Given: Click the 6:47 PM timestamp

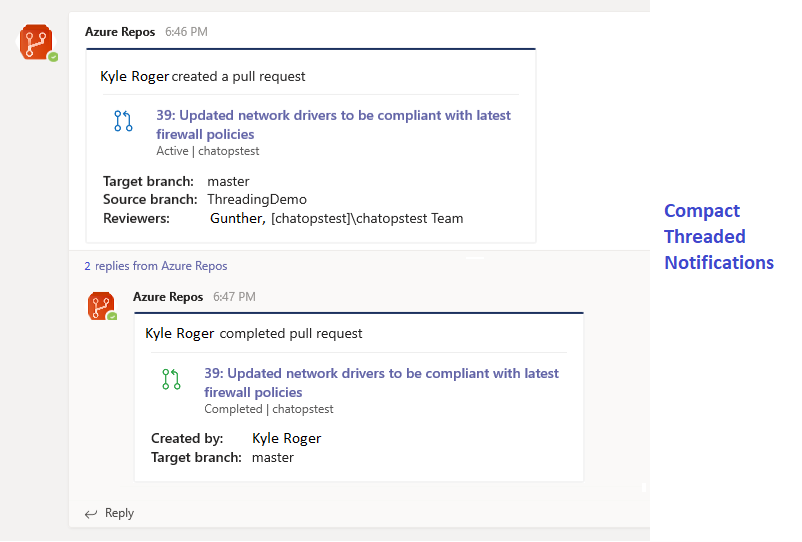Looking at the screenshot, I should click(234, 297).
